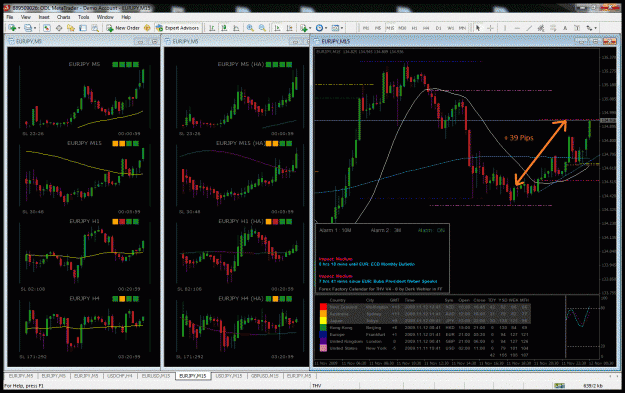The height and width of the screenshot is (393, 625).
Task: Select the Text Label tool
Action: [x=577, y=28]
